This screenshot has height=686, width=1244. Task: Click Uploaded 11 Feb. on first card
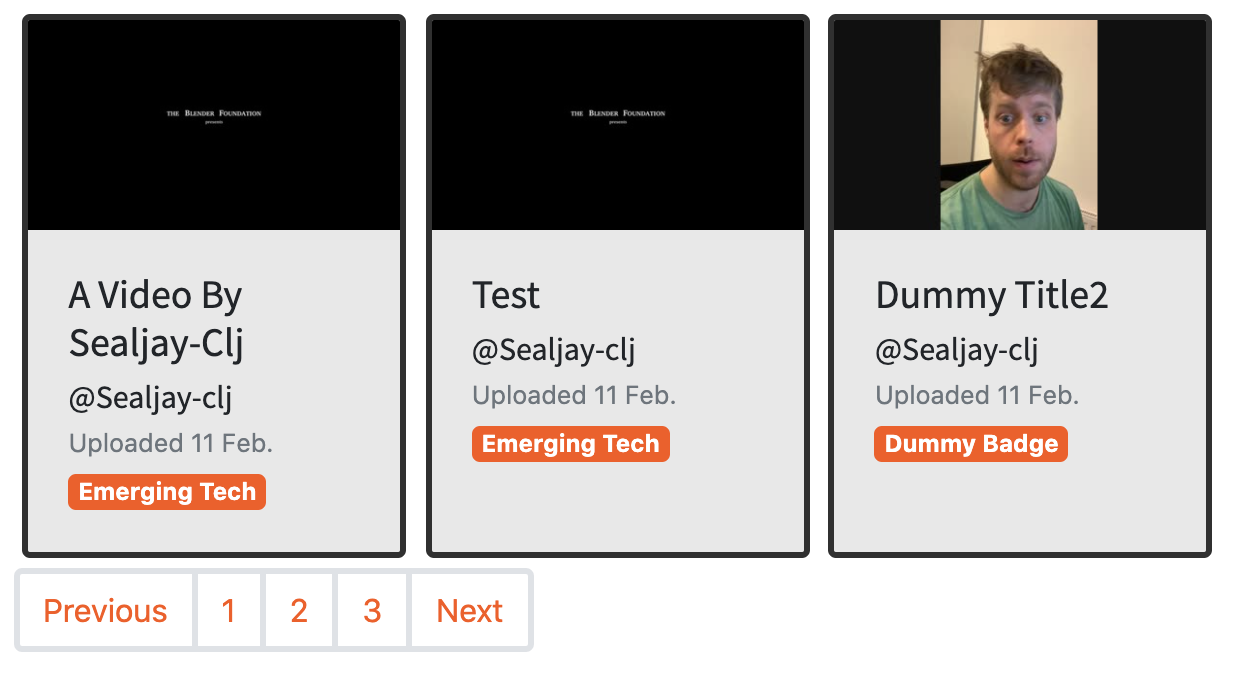171,443
